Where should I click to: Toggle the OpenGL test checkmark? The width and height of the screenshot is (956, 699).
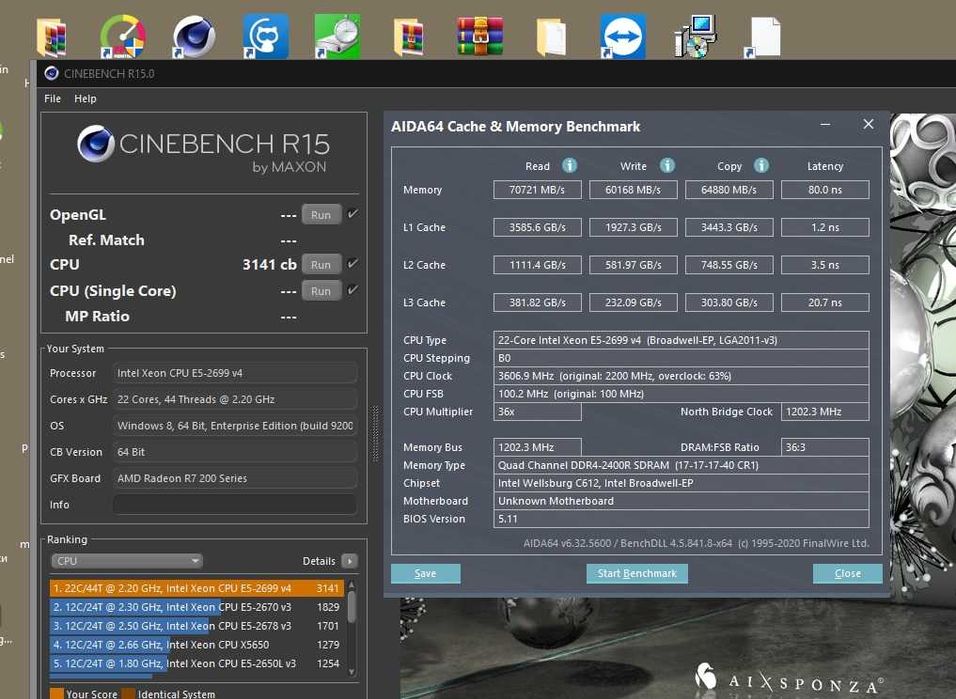(352, 214)
